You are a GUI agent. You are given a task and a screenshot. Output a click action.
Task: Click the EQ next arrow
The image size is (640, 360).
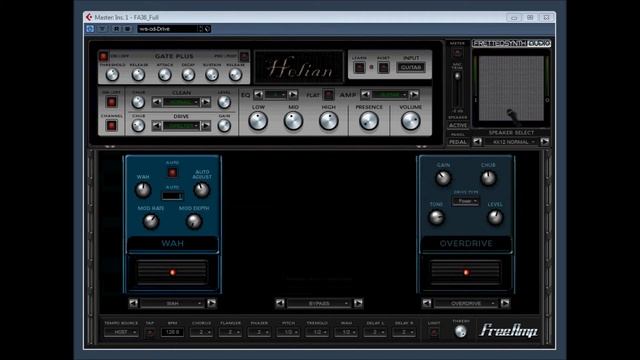click(x=293, y=95)
